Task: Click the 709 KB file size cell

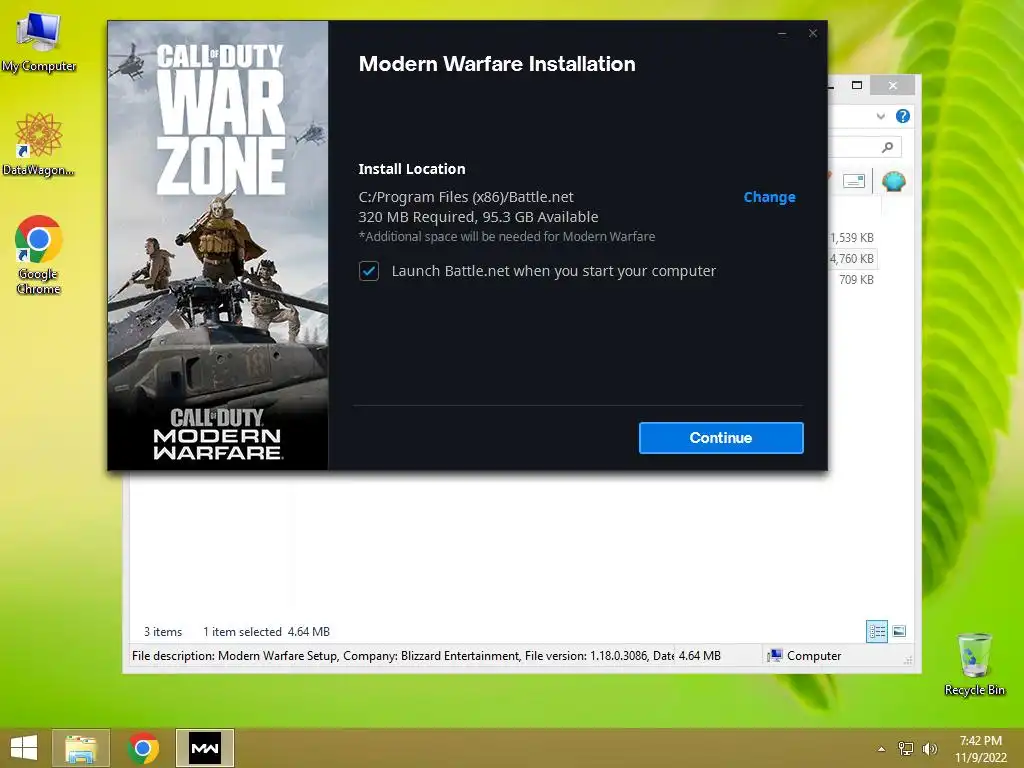Action: 856,280
